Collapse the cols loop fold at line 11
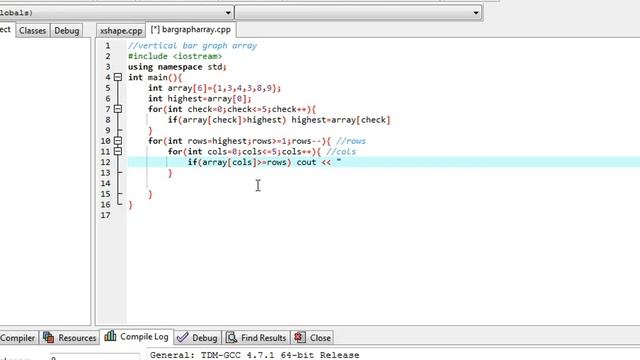The height and width of the screenshot is (360, 640). [x=118, y=151]
